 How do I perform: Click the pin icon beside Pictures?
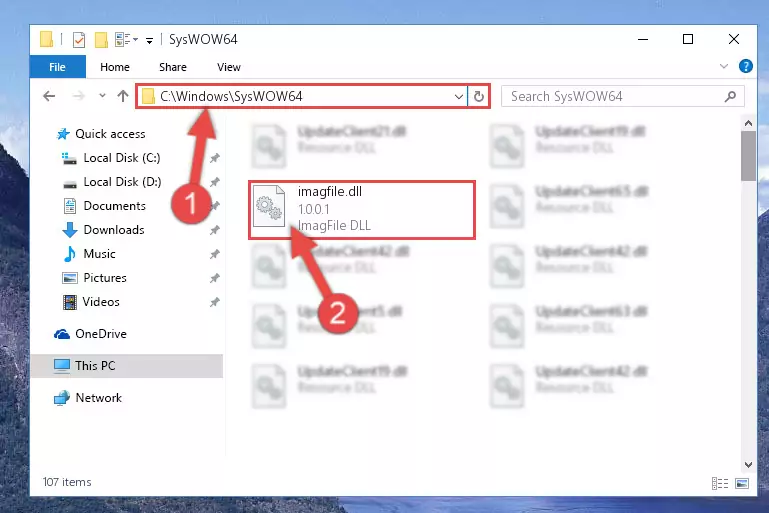(x=214, y=278)
